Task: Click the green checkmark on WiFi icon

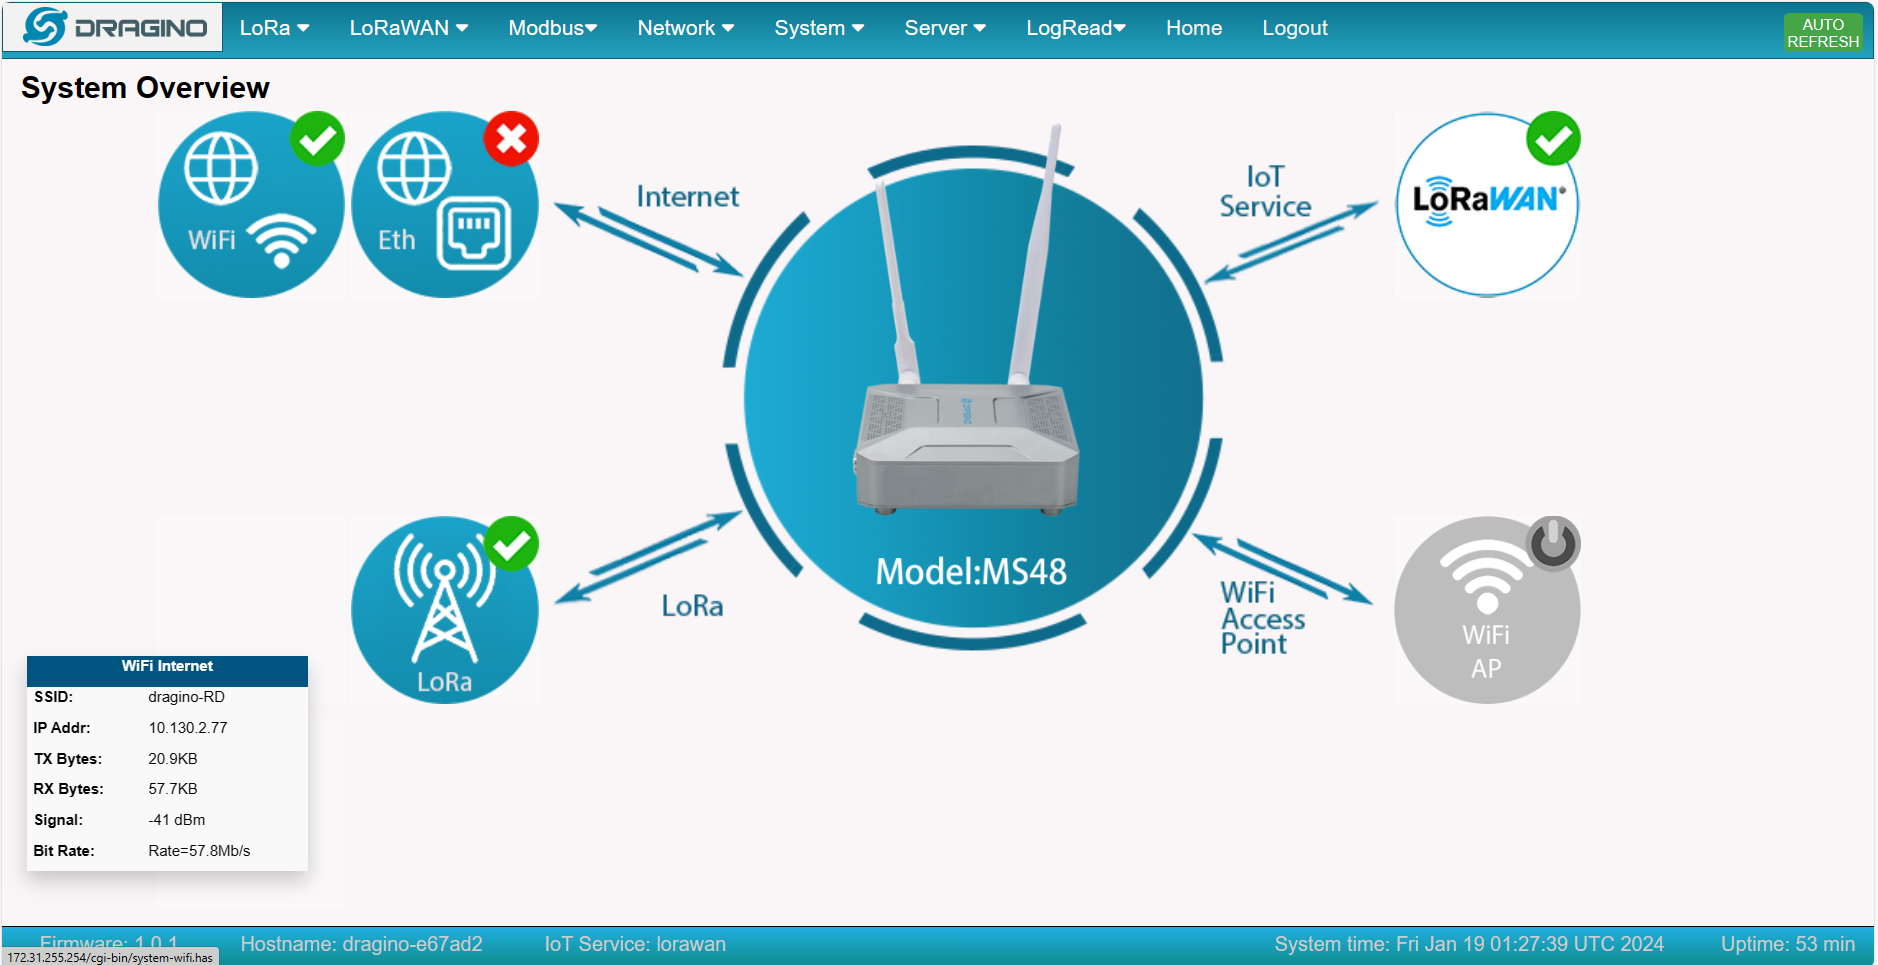Action: tap(317, 139)
